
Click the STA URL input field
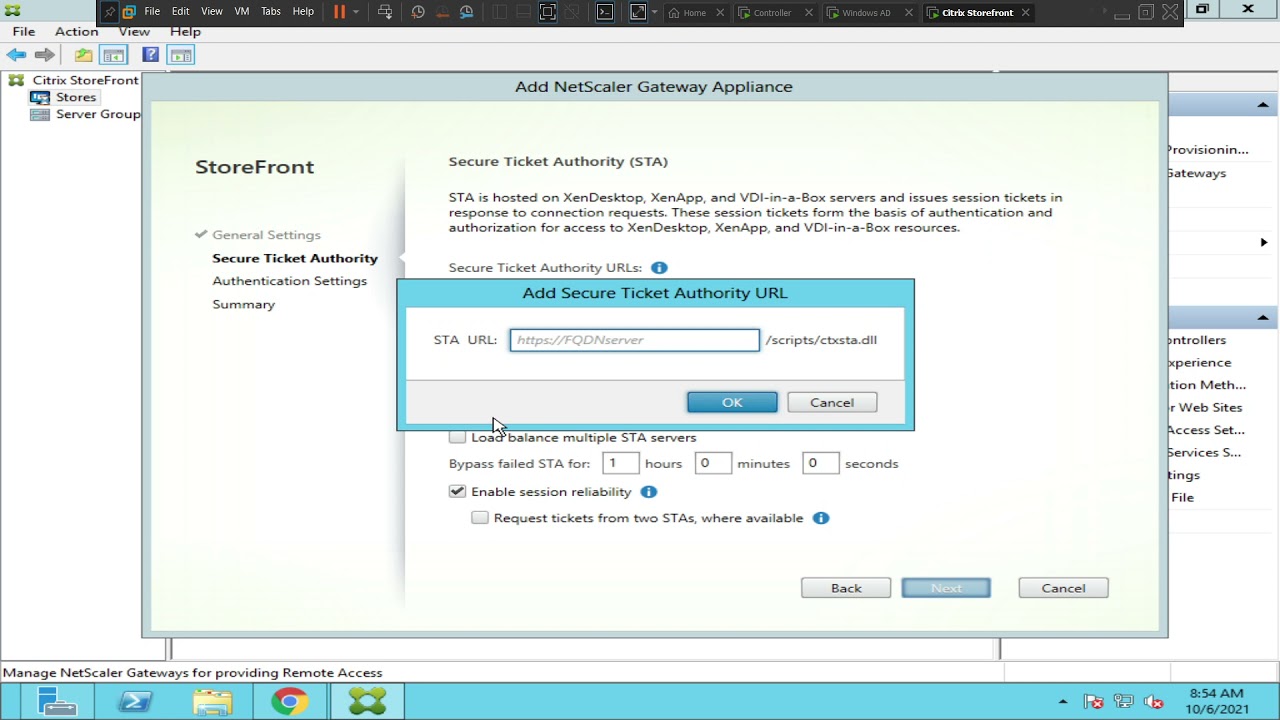(635, 340)
